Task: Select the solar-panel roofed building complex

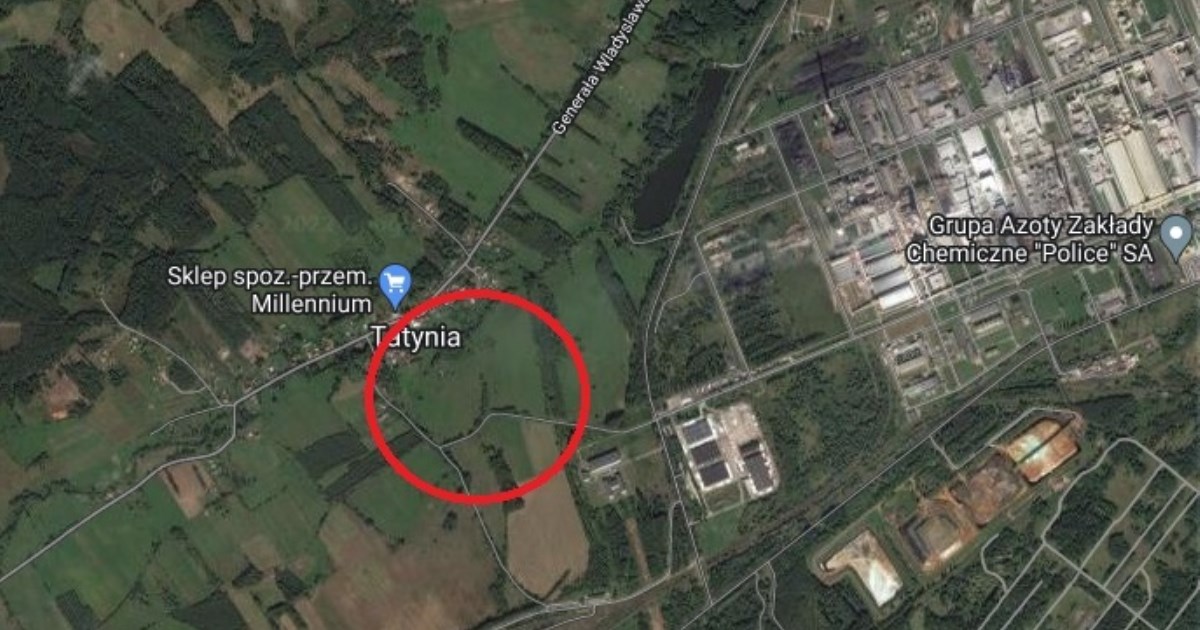Action: pos(725,453)
